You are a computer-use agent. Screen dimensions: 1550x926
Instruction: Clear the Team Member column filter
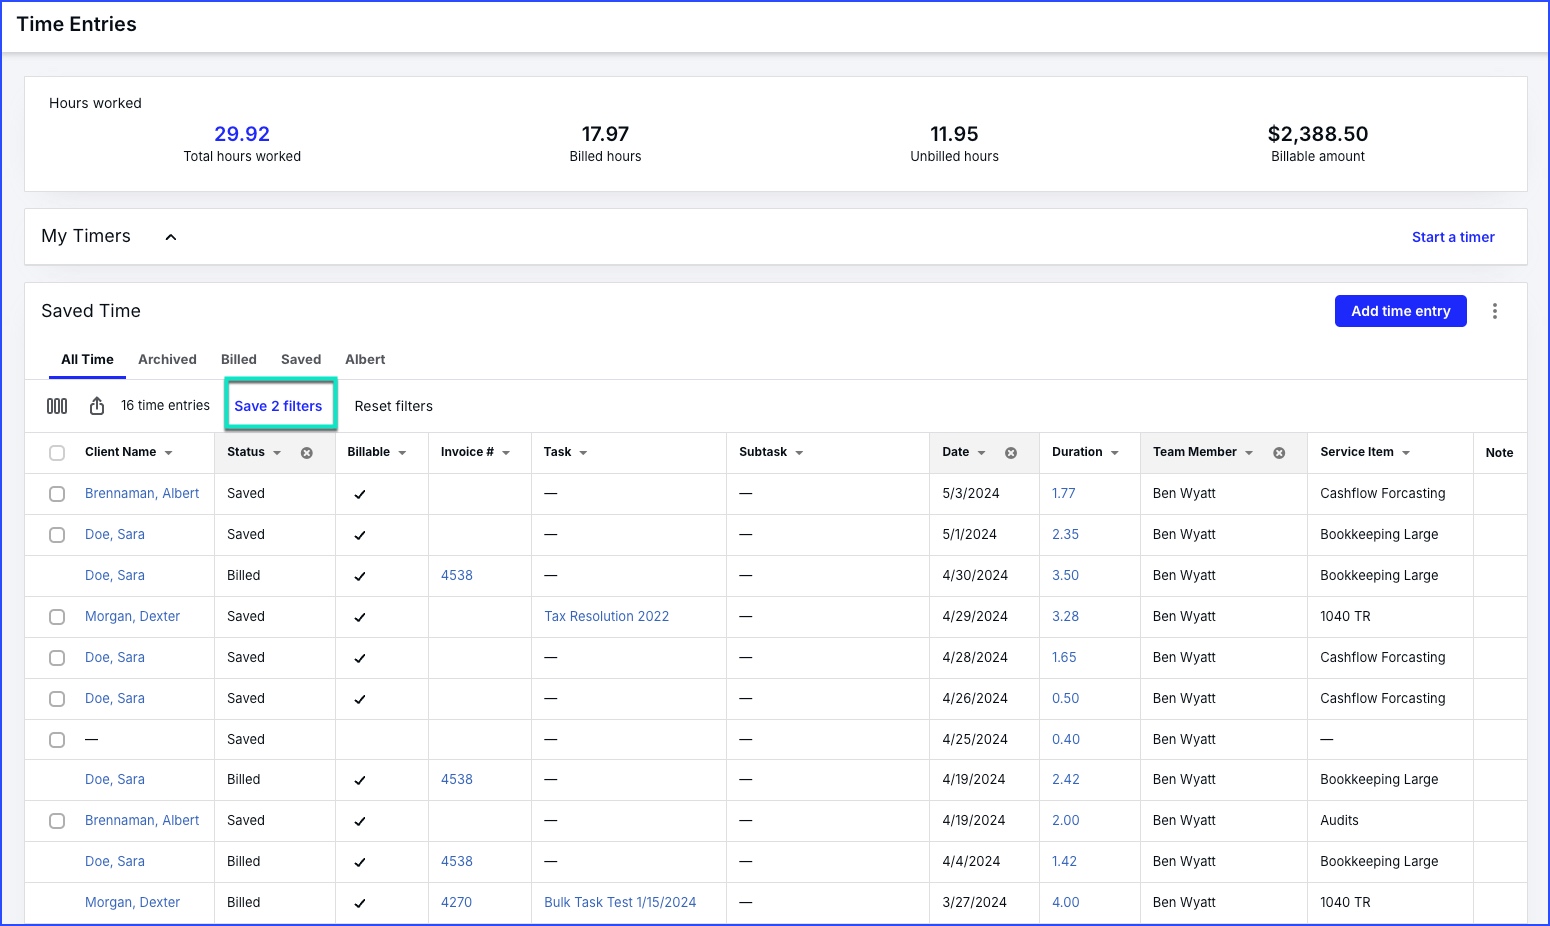(x=1279, y=453)
